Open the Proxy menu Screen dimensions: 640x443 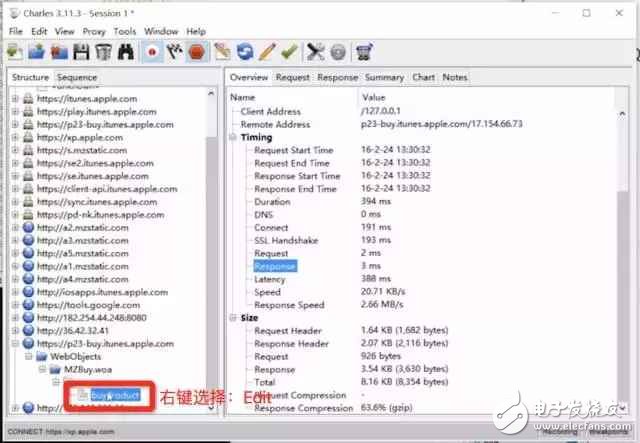(x=92, y=32)
